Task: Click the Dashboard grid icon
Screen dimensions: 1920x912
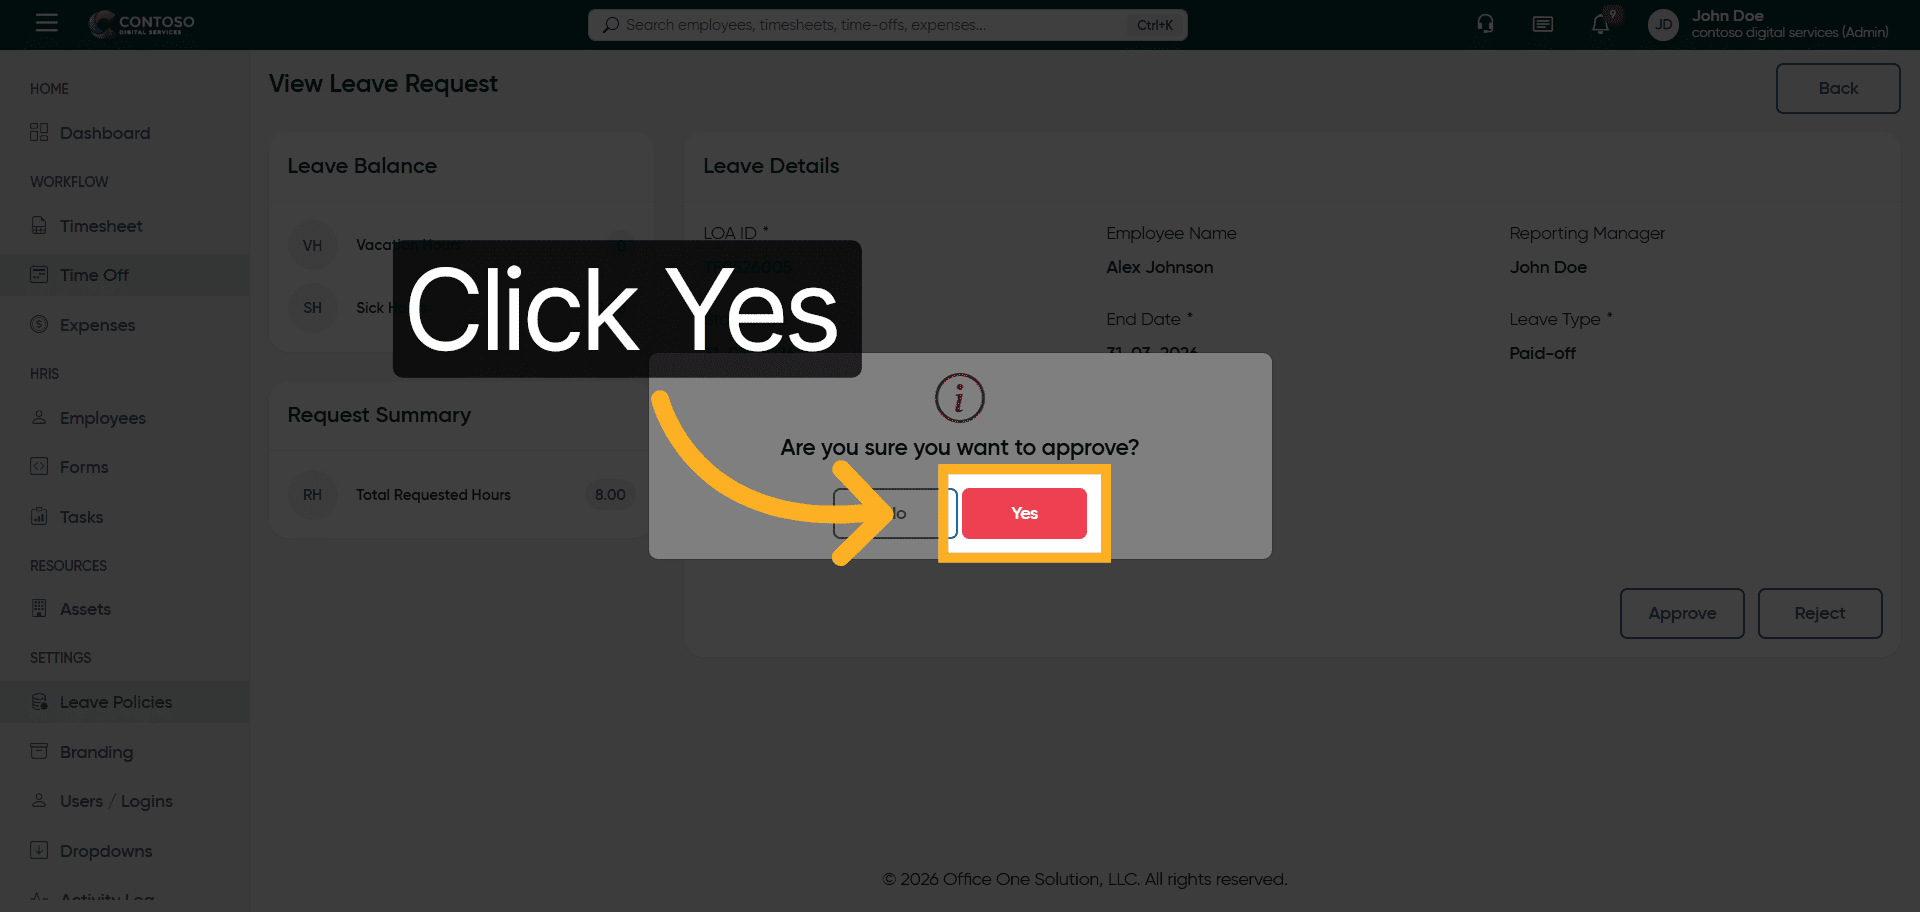Action: pyautogui.click(x=39, y=132)
